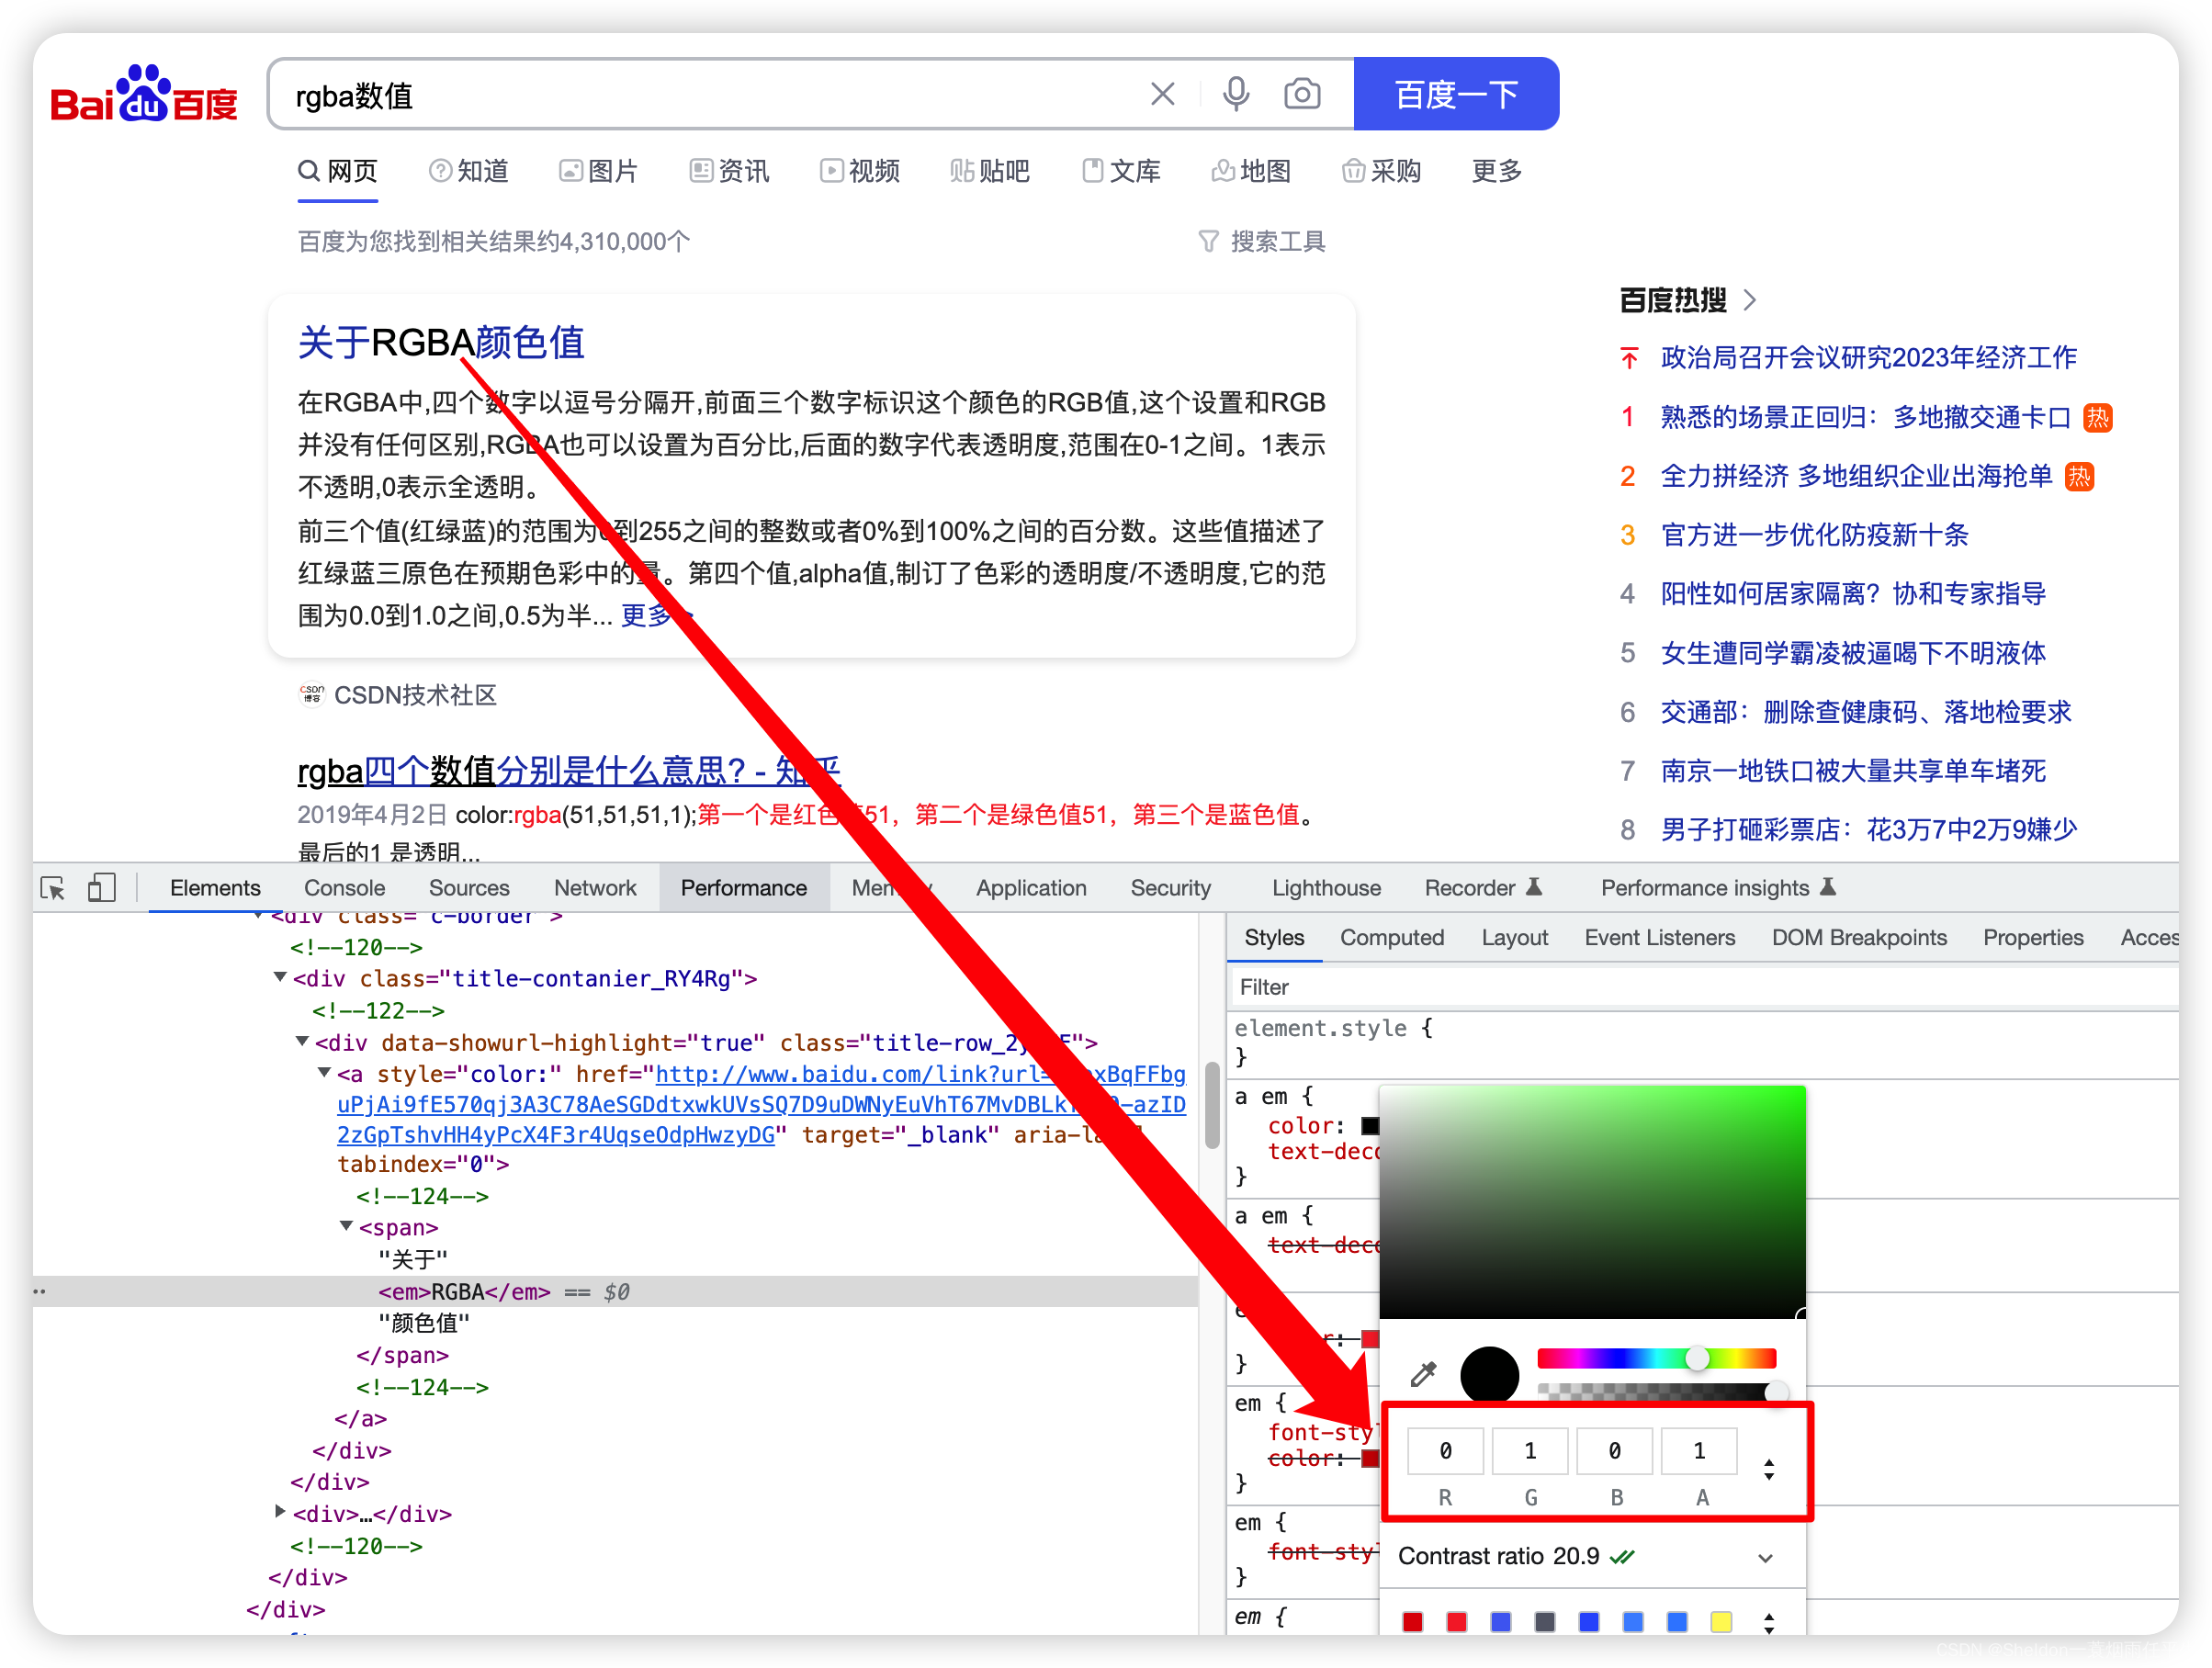This screenshot has width=2212, height=1668.
Task: Open the Computed styles tab
Action: [x=1391, y=938]
